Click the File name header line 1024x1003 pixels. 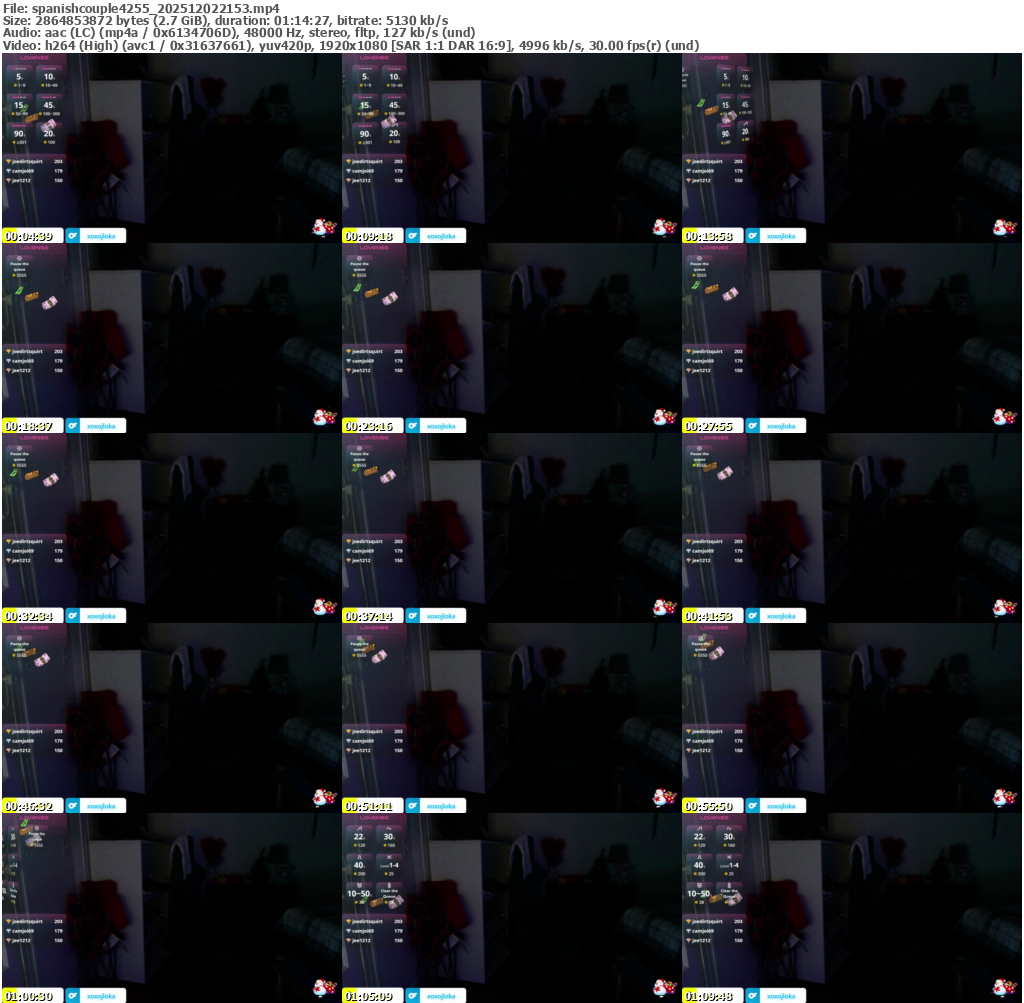141,8
